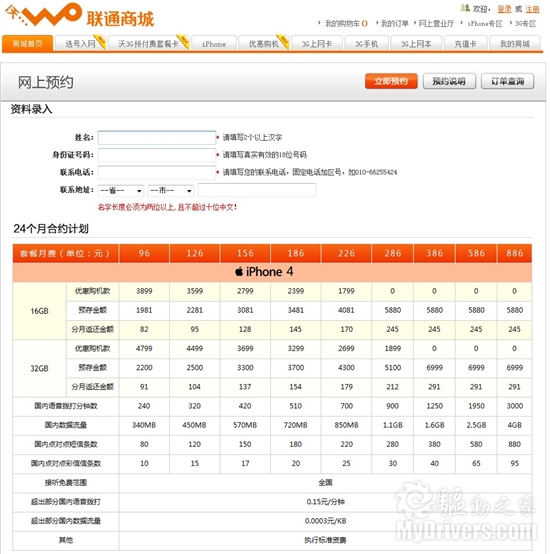Click the 订单查询 button
The height and width of the screenshot is (554, 550).
[507, 81]
